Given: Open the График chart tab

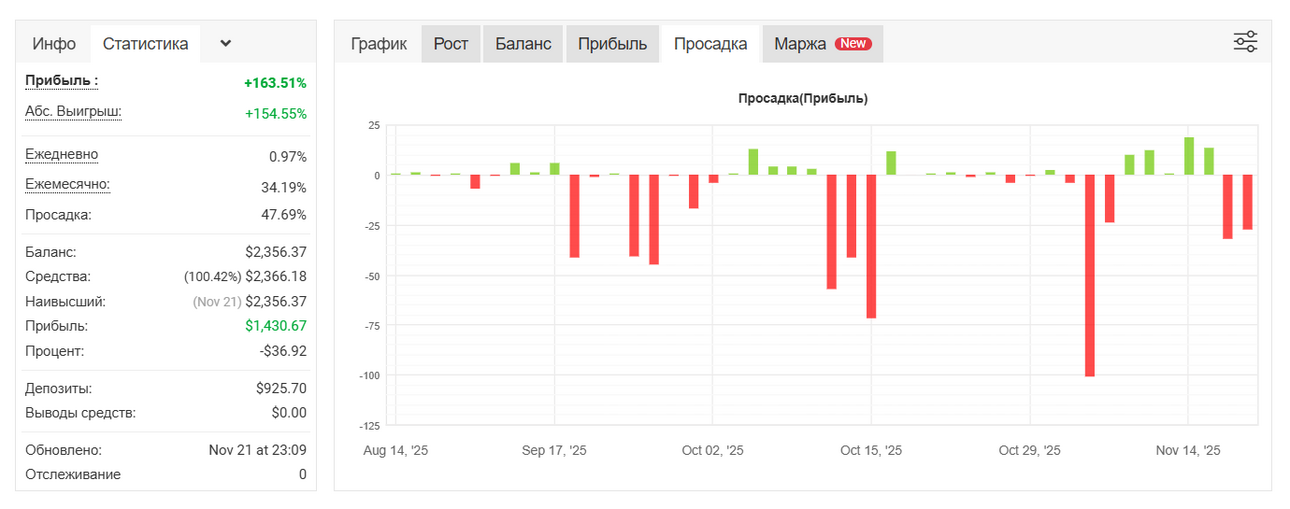Looking at the screenshot, I should tap(378, 44).
